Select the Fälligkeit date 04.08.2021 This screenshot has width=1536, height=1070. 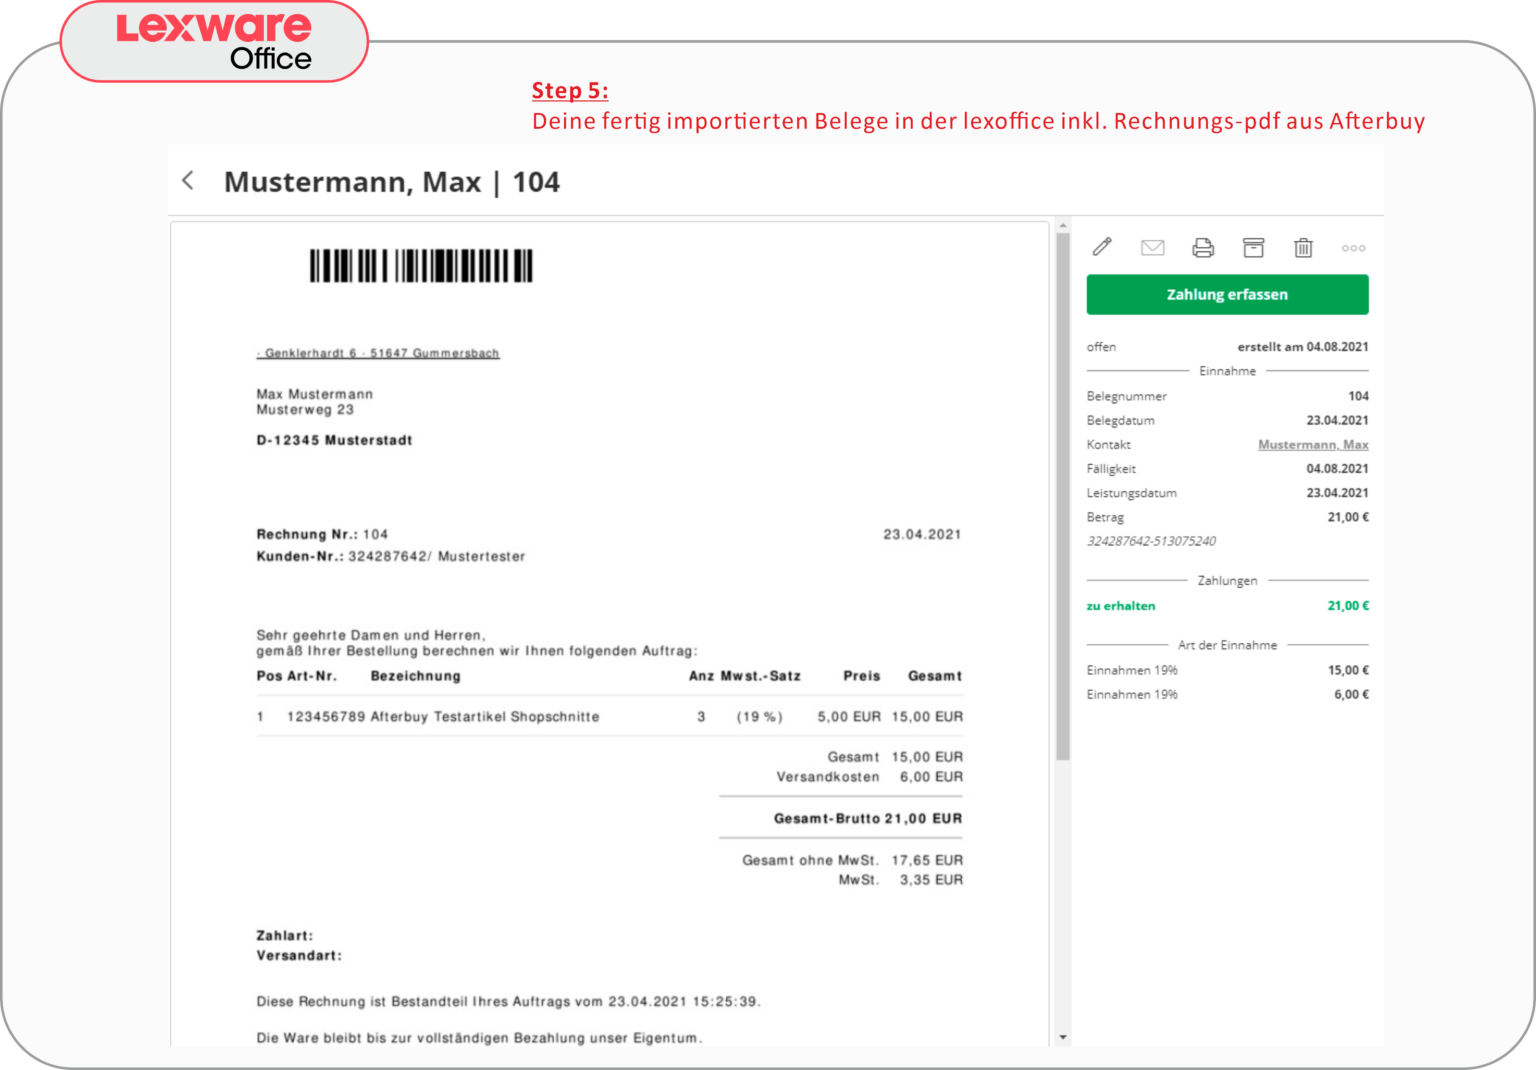(1337, 469)
